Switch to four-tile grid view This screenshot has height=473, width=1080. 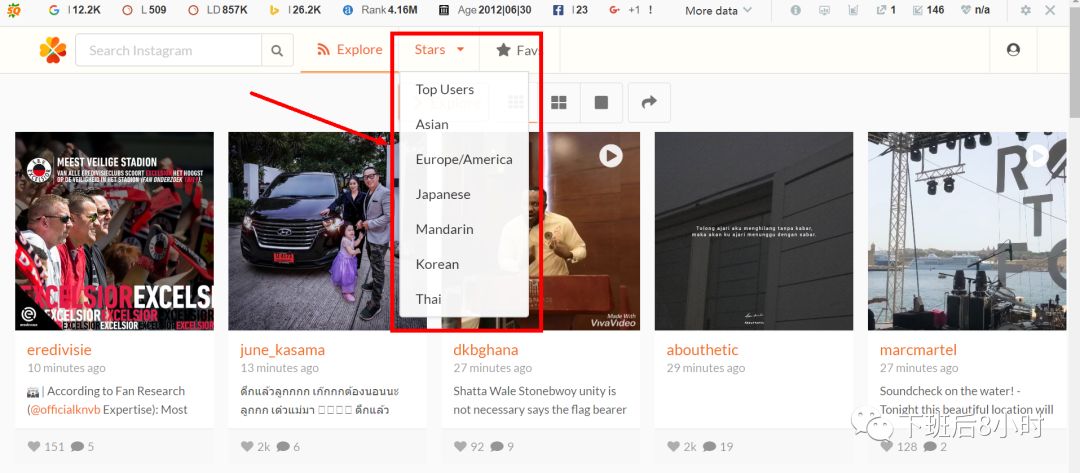coord(559,103)
